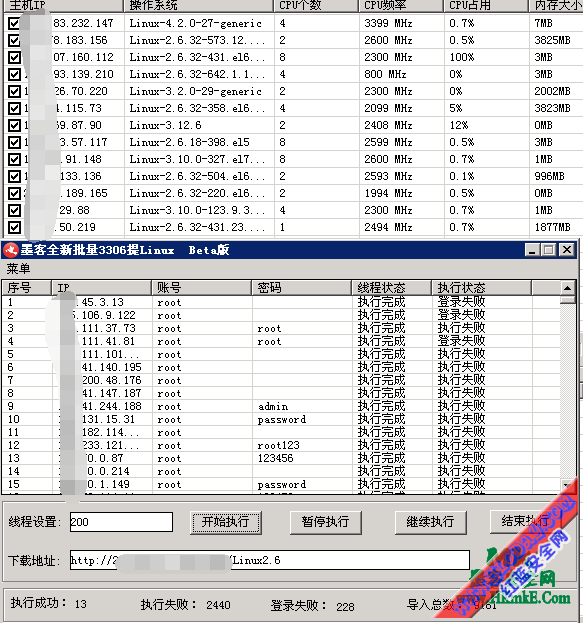Select row 10 with password 'password'
The width and height of the screenshot is (583, 623).
tap(281, 419)
